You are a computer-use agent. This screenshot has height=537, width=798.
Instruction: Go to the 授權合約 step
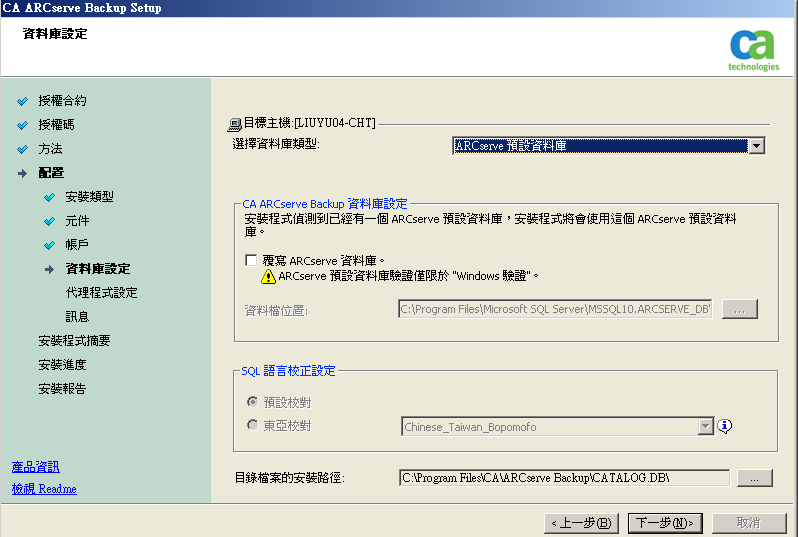[62, 101]
